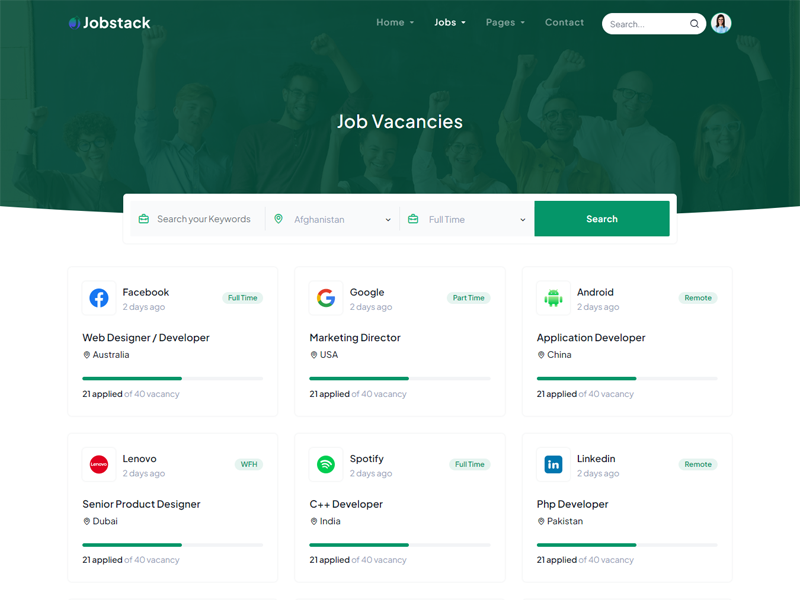Open the Jobs menu
800x600 pixels.
449,22
